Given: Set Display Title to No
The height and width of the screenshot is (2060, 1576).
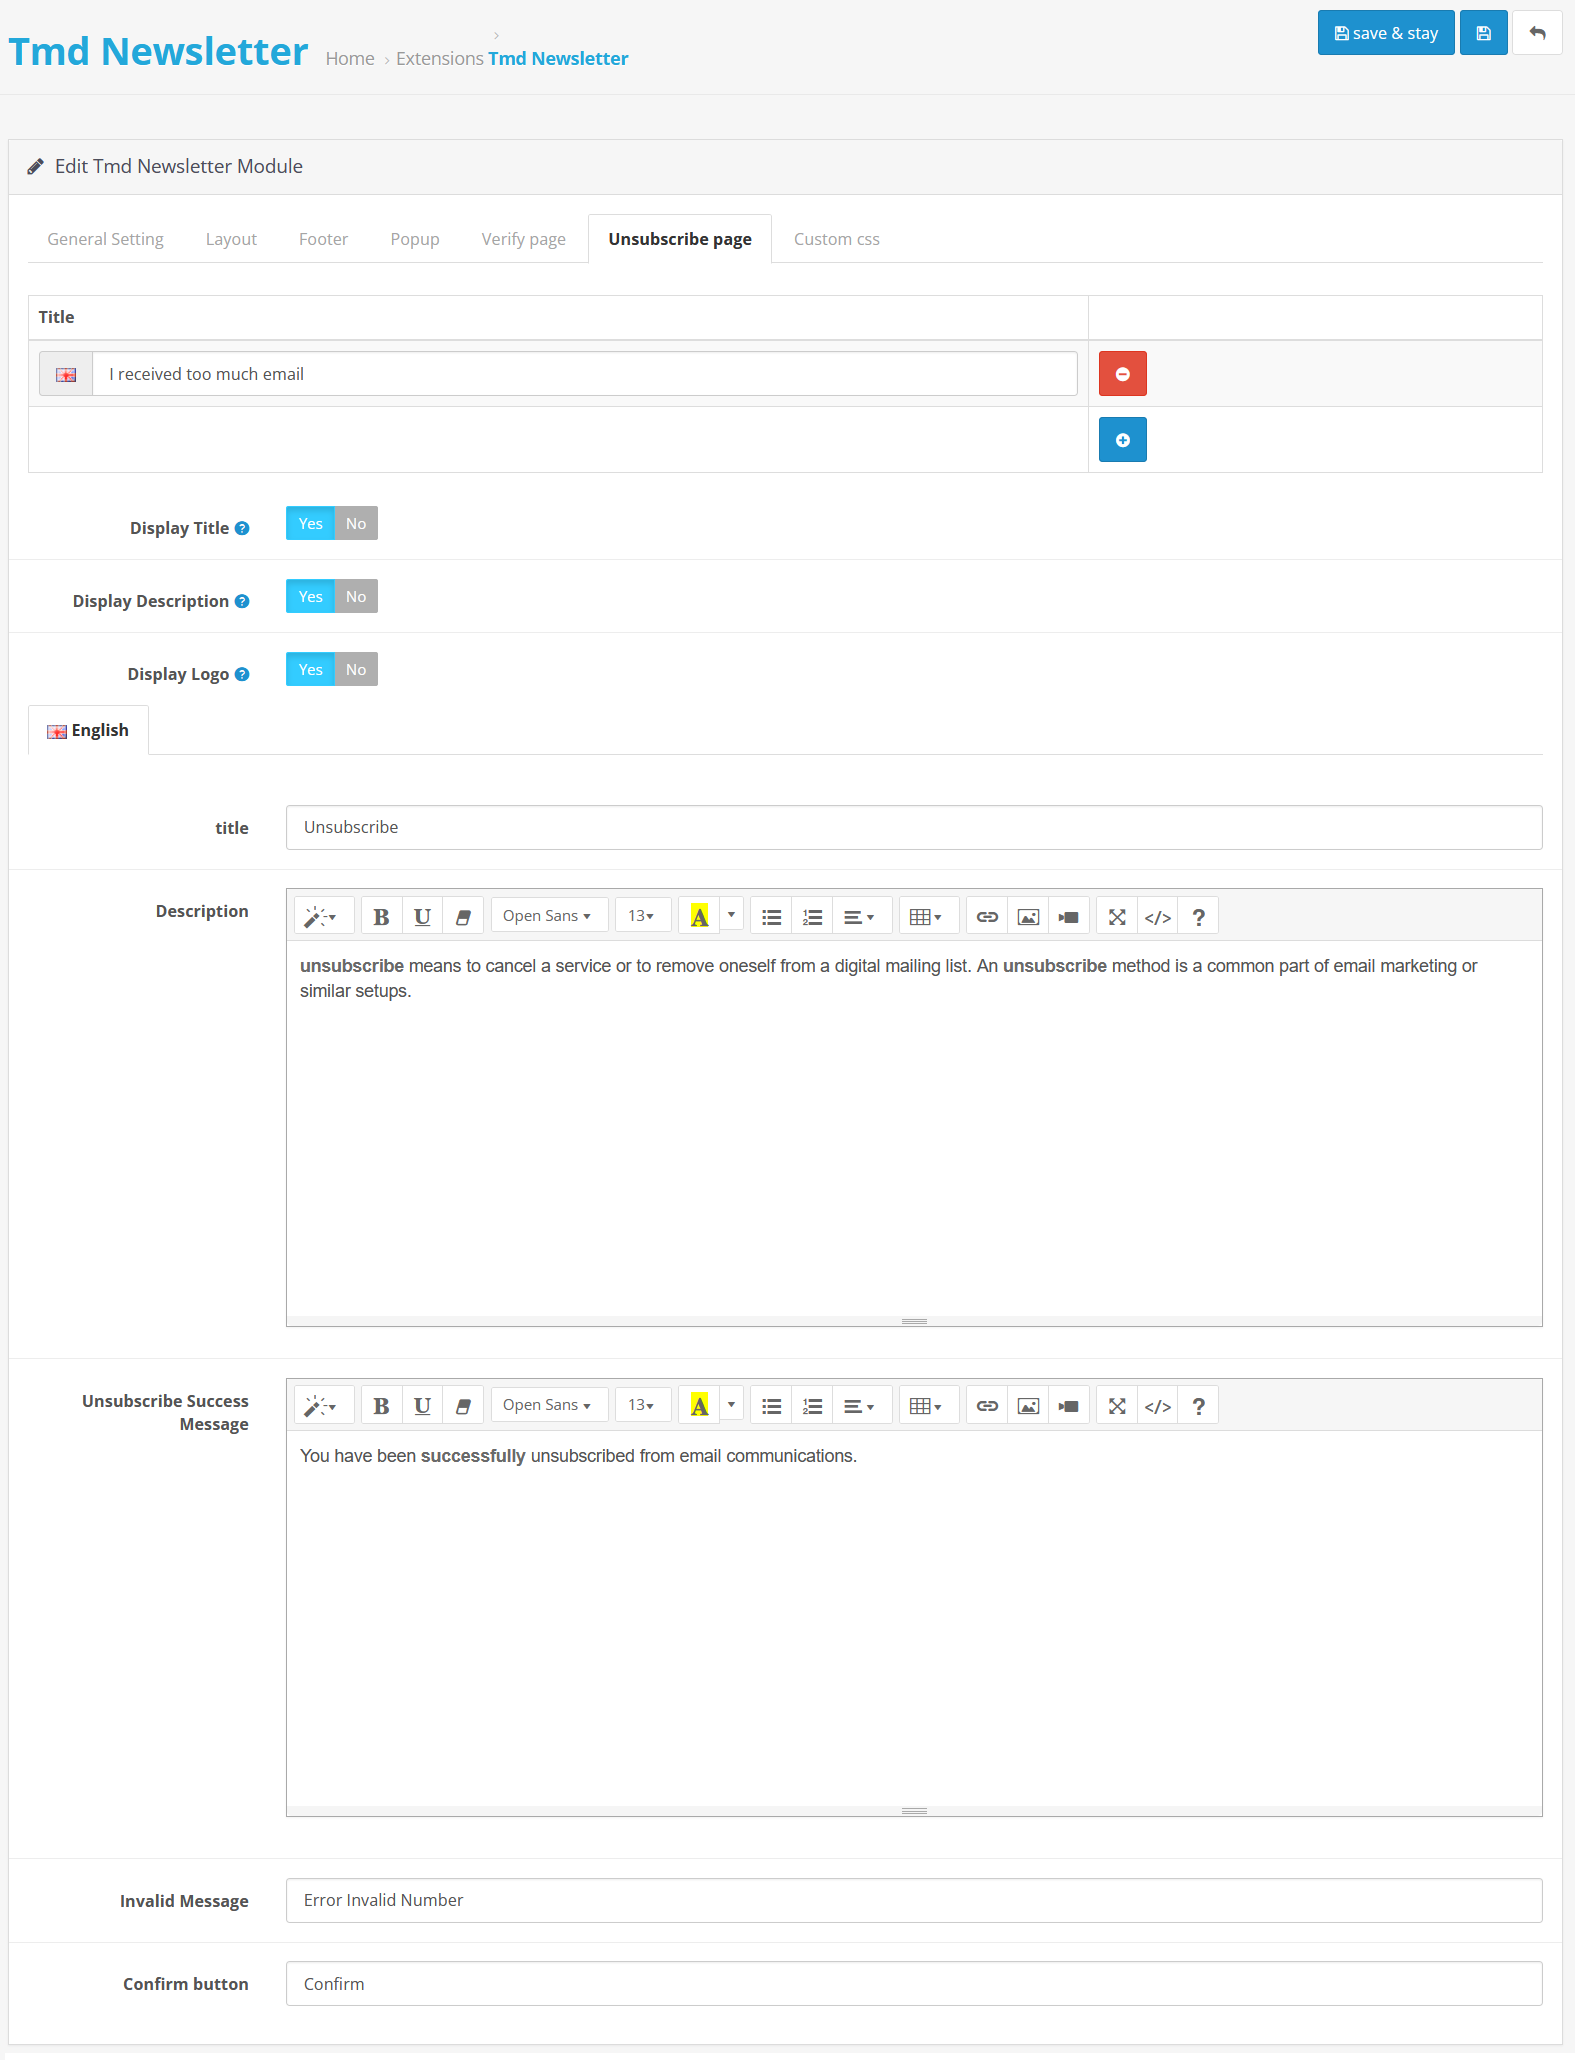Looking at the screenshot, I should click(356, 524).
